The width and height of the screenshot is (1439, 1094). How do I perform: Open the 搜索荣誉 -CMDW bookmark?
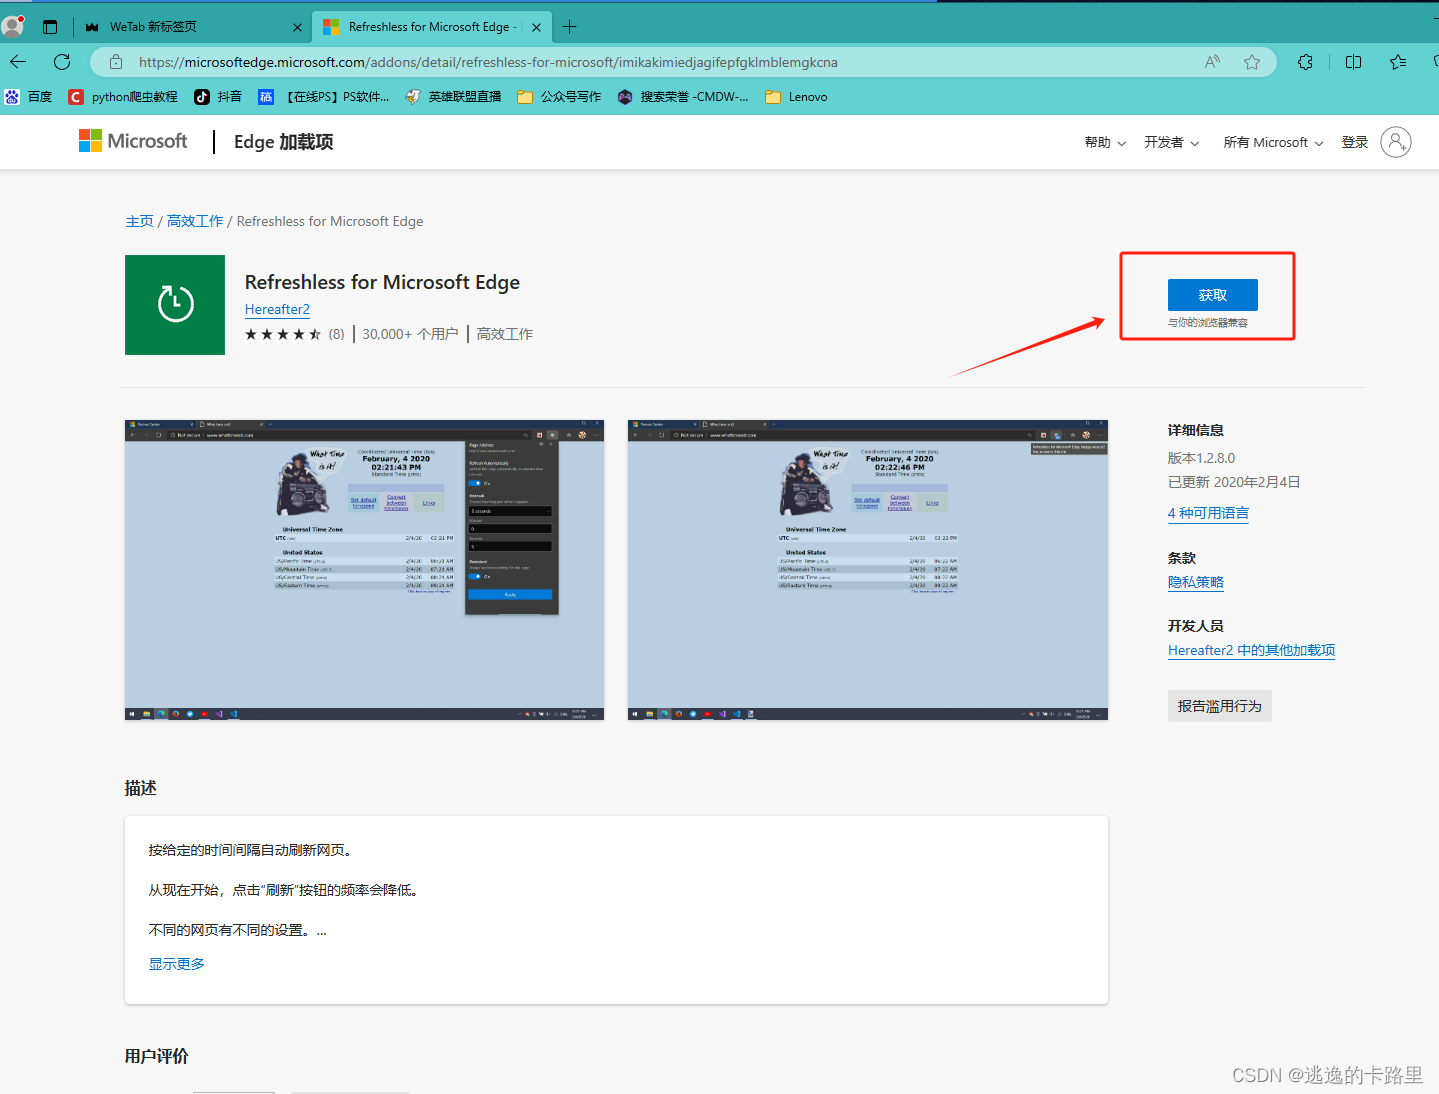point(683,97)
